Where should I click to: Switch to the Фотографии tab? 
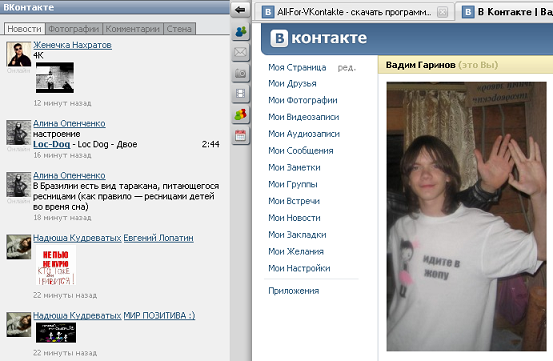pos(73,29)
